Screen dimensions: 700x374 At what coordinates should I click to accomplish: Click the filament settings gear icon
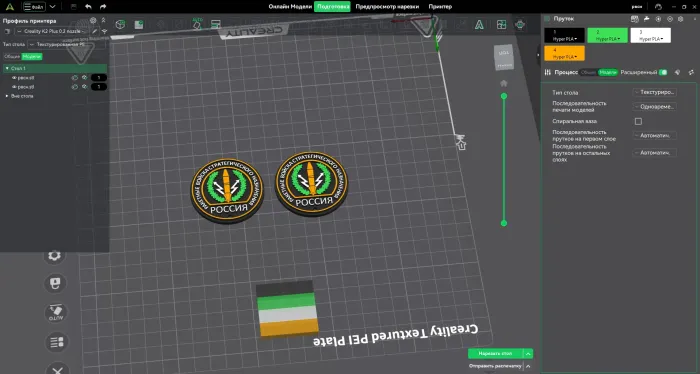click(x=680, y=19)
